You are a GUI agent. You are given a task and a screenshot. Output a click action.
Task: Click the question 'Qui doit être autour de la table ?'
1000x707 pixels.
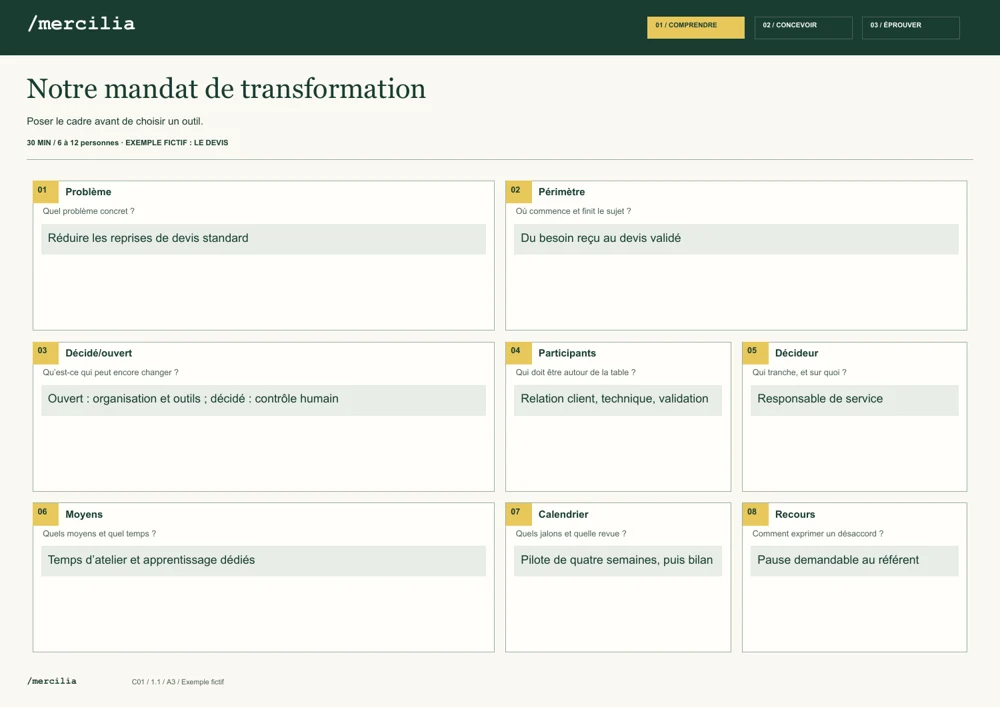point(575,372)
